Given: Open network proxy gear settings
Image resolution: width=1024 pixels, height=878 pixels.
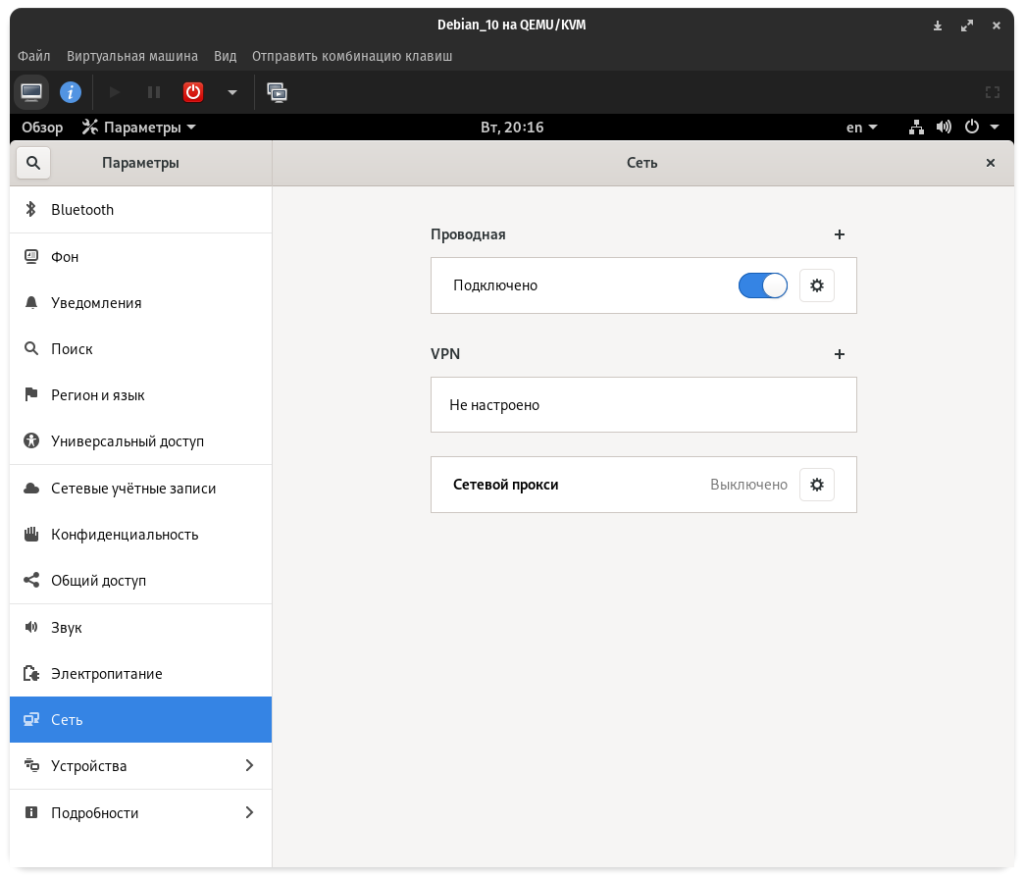Looking at the screenshot, I should coord(816,485).
